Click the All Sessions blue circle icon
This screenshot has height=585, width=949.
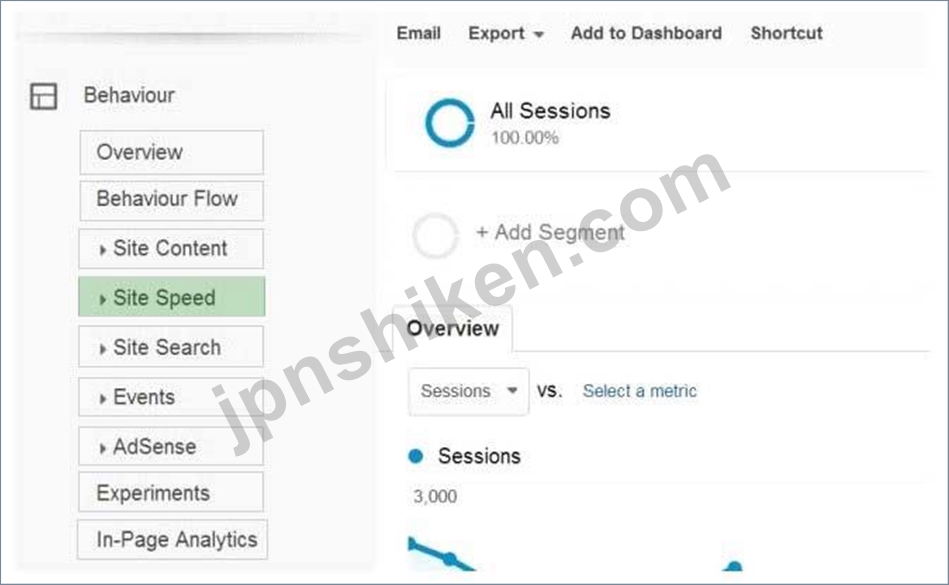click(450, 123)
